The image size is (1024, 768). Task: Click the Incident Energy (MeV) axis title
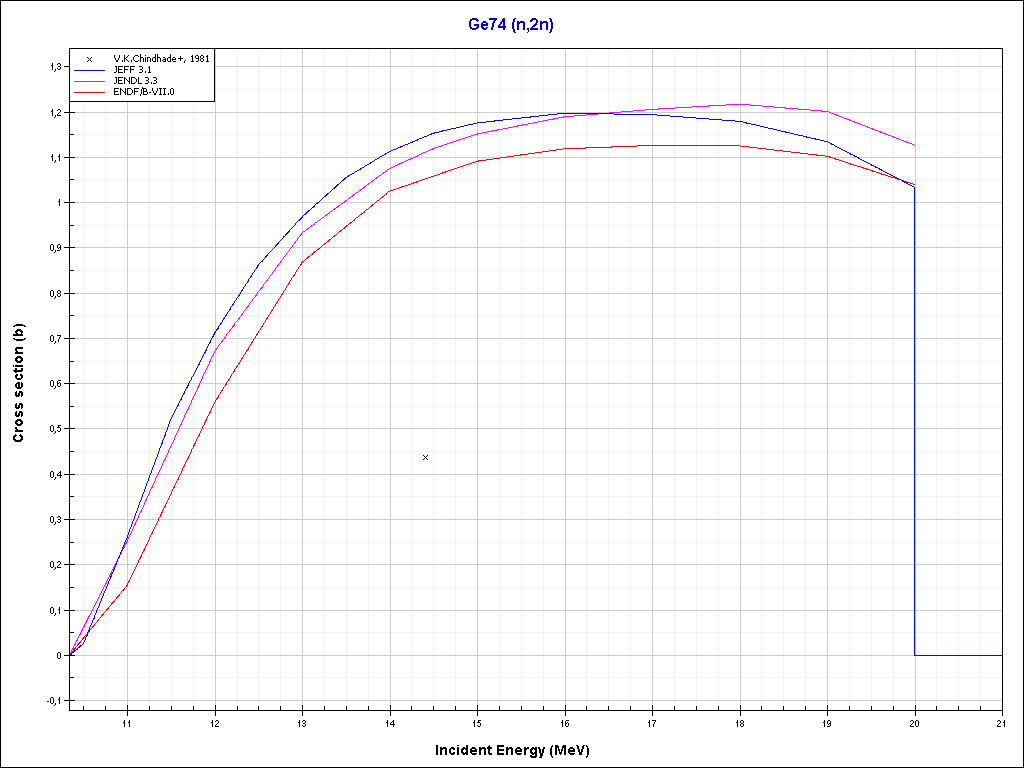[x=519, y=750]
